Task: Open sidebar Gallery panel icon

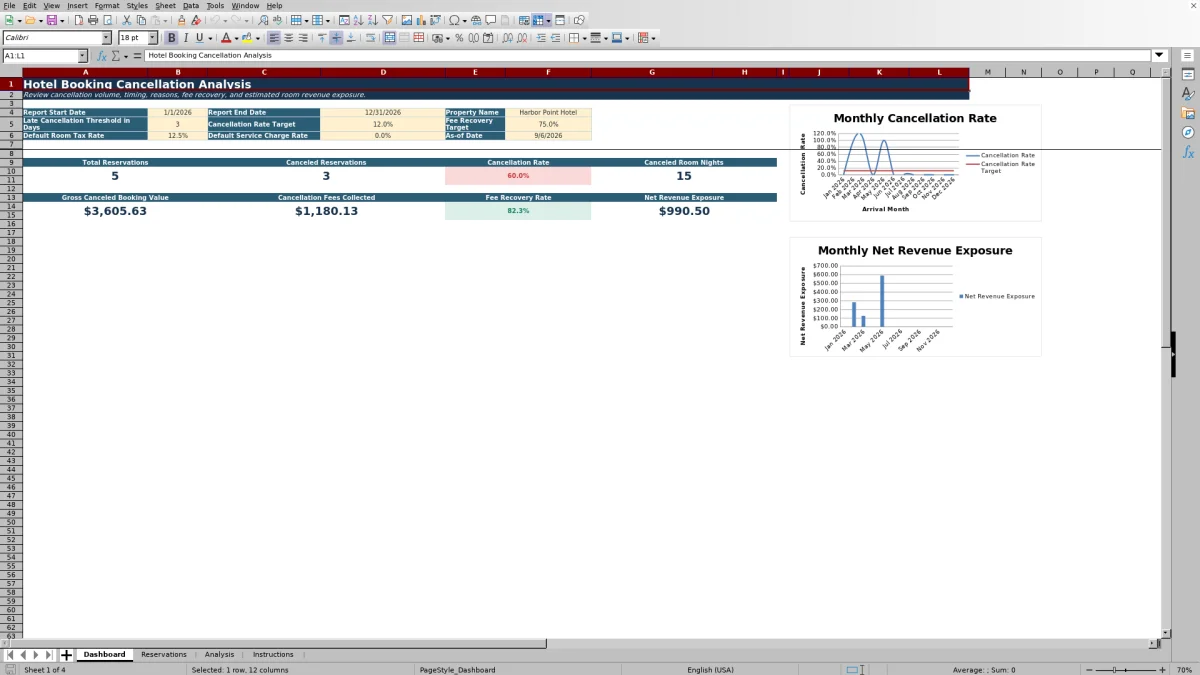Action: click(1188, 113)
